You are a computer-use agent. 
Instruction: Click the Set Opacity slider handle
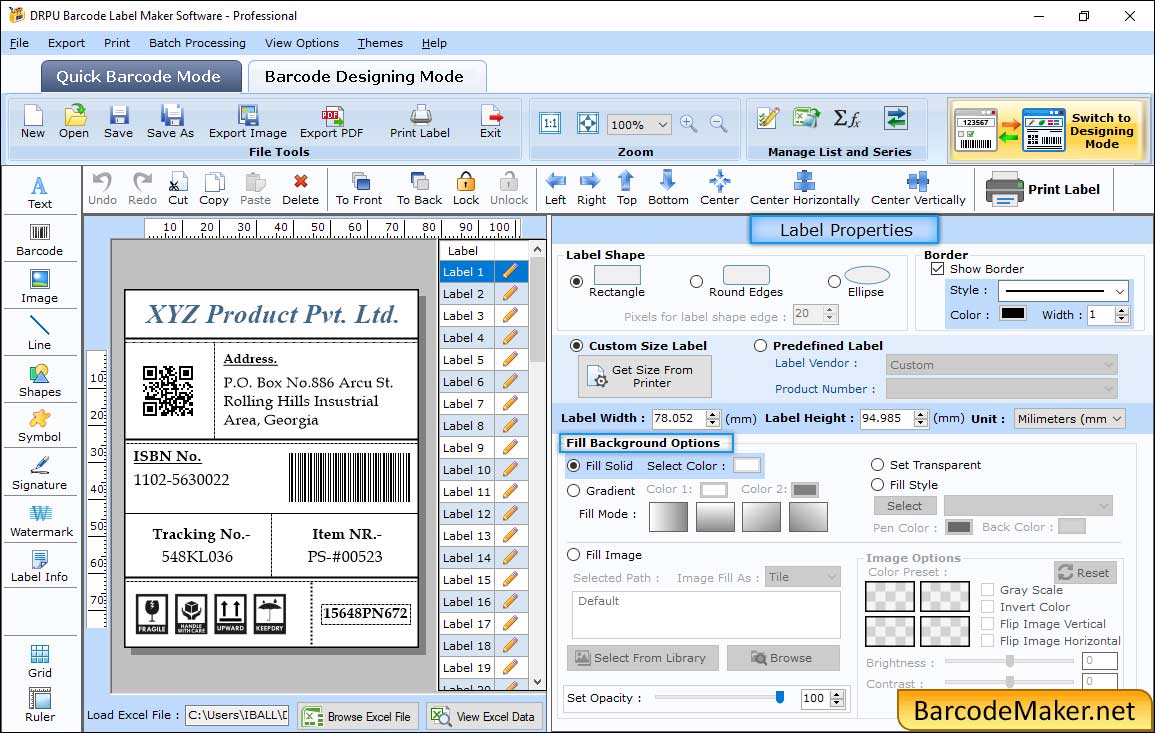[780, 697]
